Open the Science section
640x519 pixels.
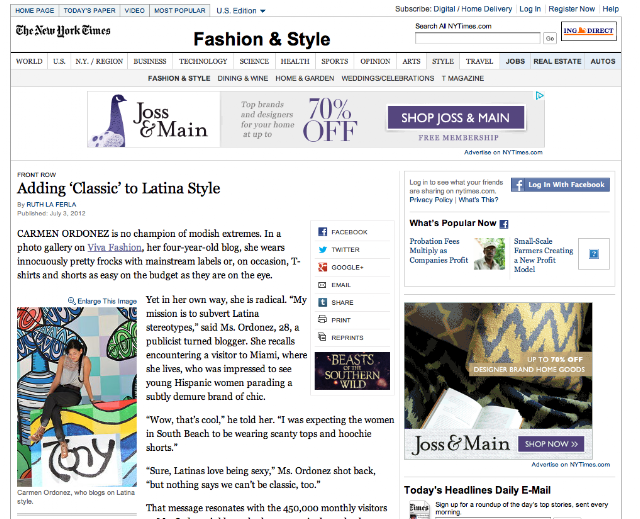pyautogui.click(x=254, y=61)
